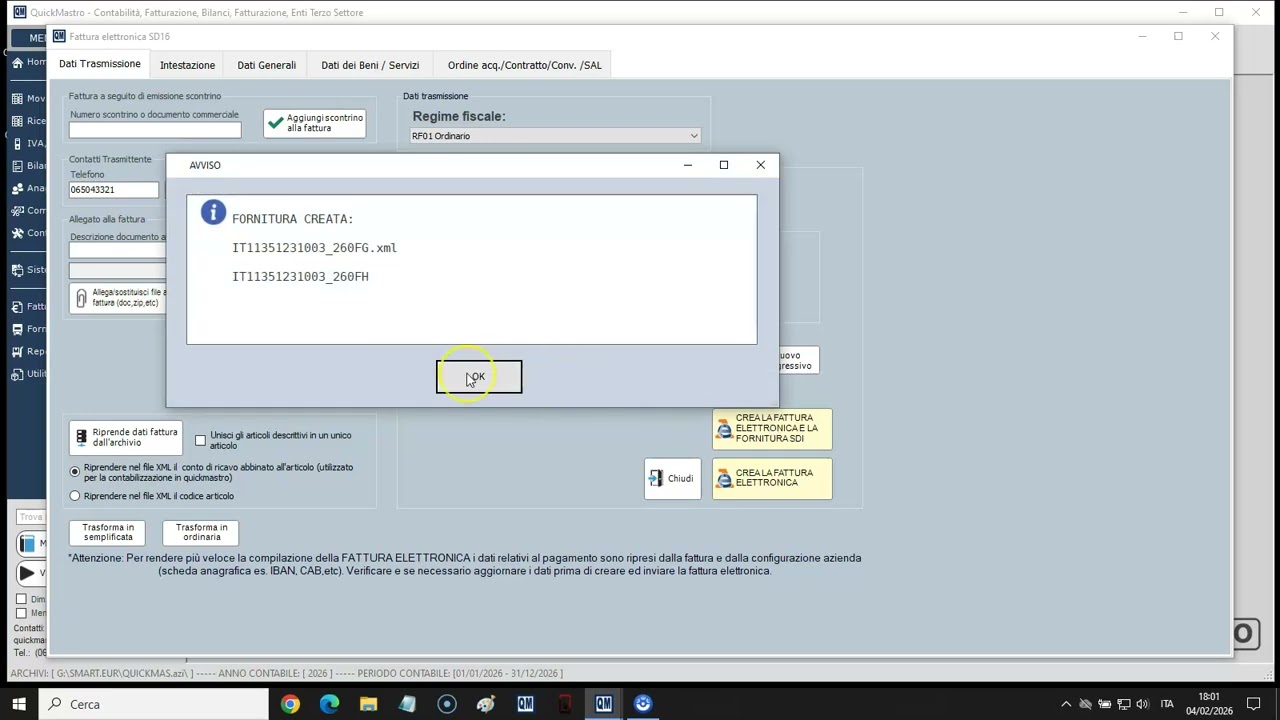
Task: Select Riprendere nel file XML codice articolo
Action: [75, 496]
